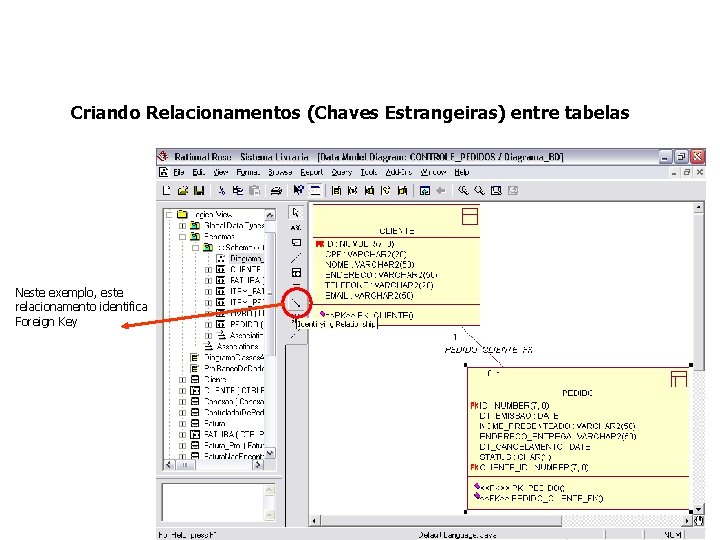The height and width of the screenshot is (540, 720).
Task: Create a new model with New icon
Action: point(167,190)
